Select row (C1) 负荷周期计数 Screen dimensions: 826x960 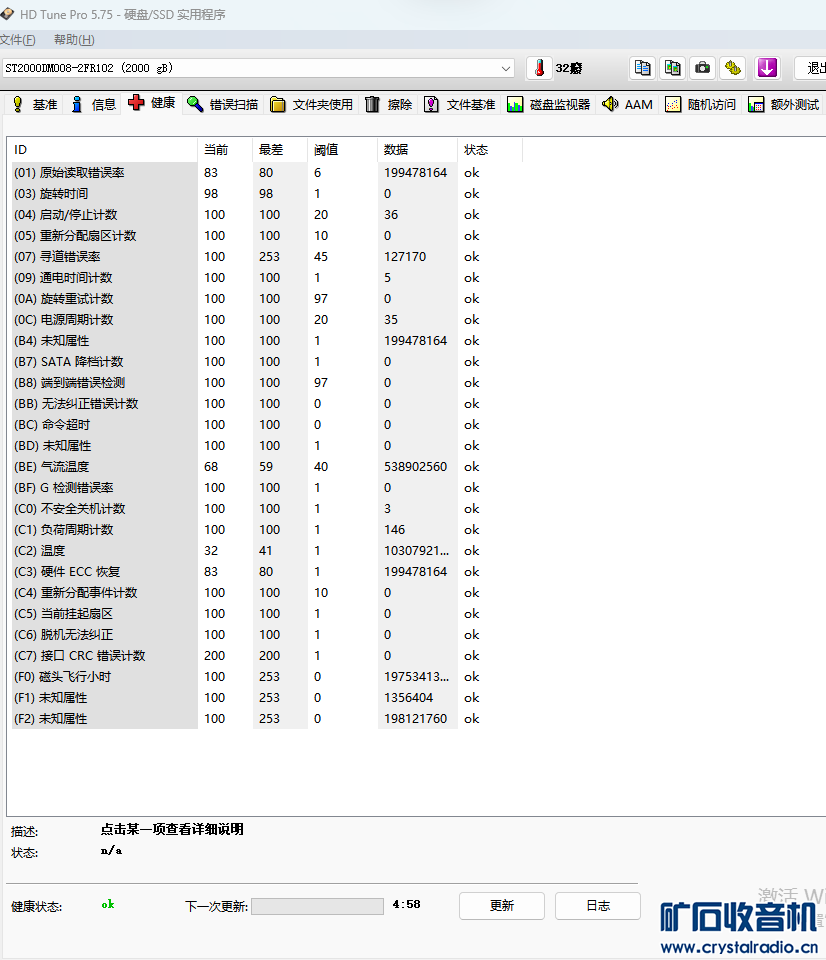click(x=265, y=530)
